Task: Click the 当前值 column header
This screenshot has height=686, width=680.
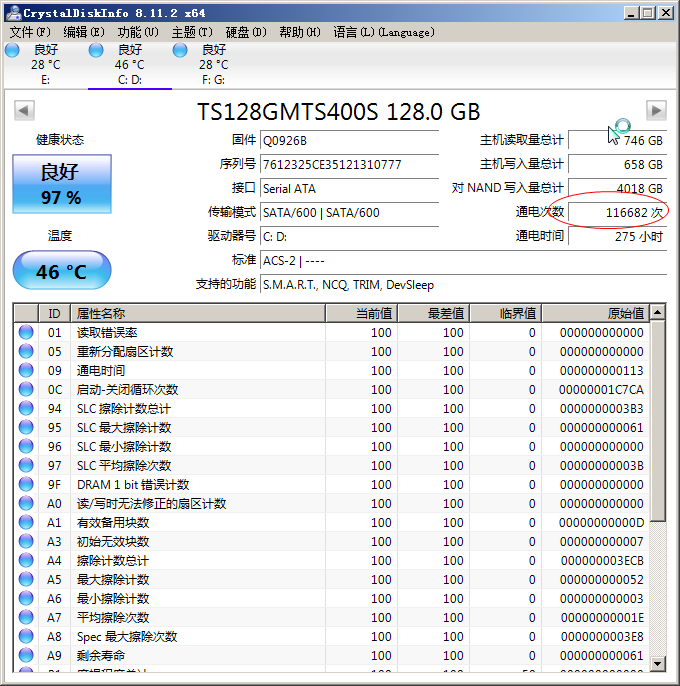Action: coord(361,313)
